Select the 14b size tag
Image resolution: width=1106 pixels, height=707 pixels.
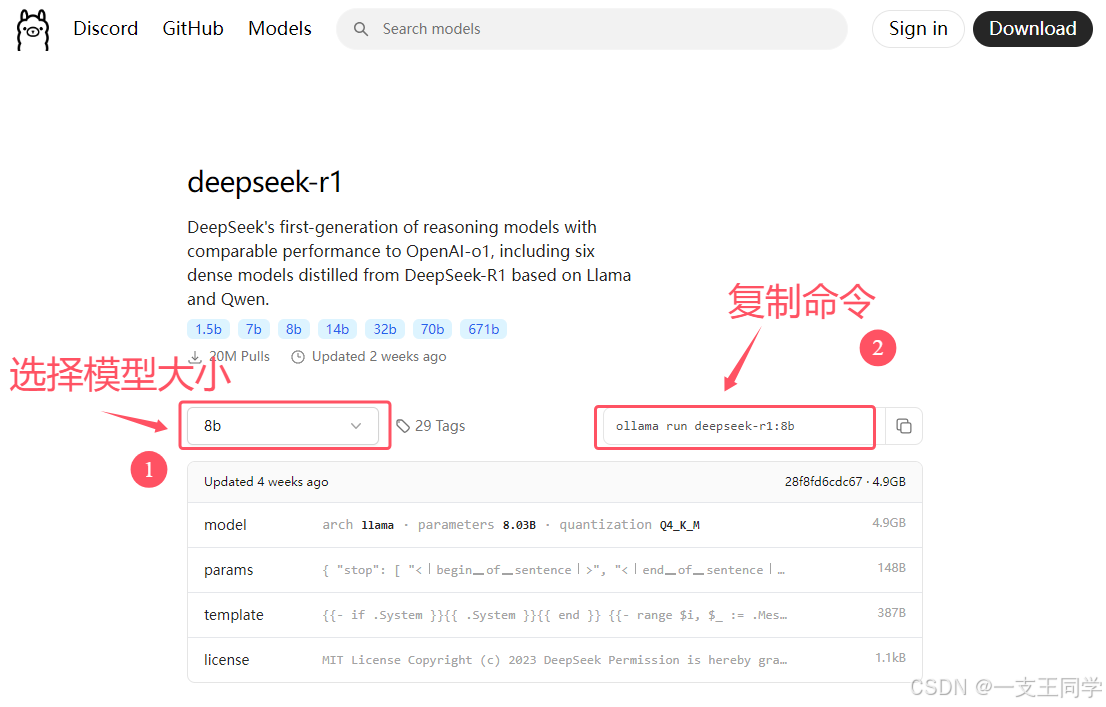(337, 330)
